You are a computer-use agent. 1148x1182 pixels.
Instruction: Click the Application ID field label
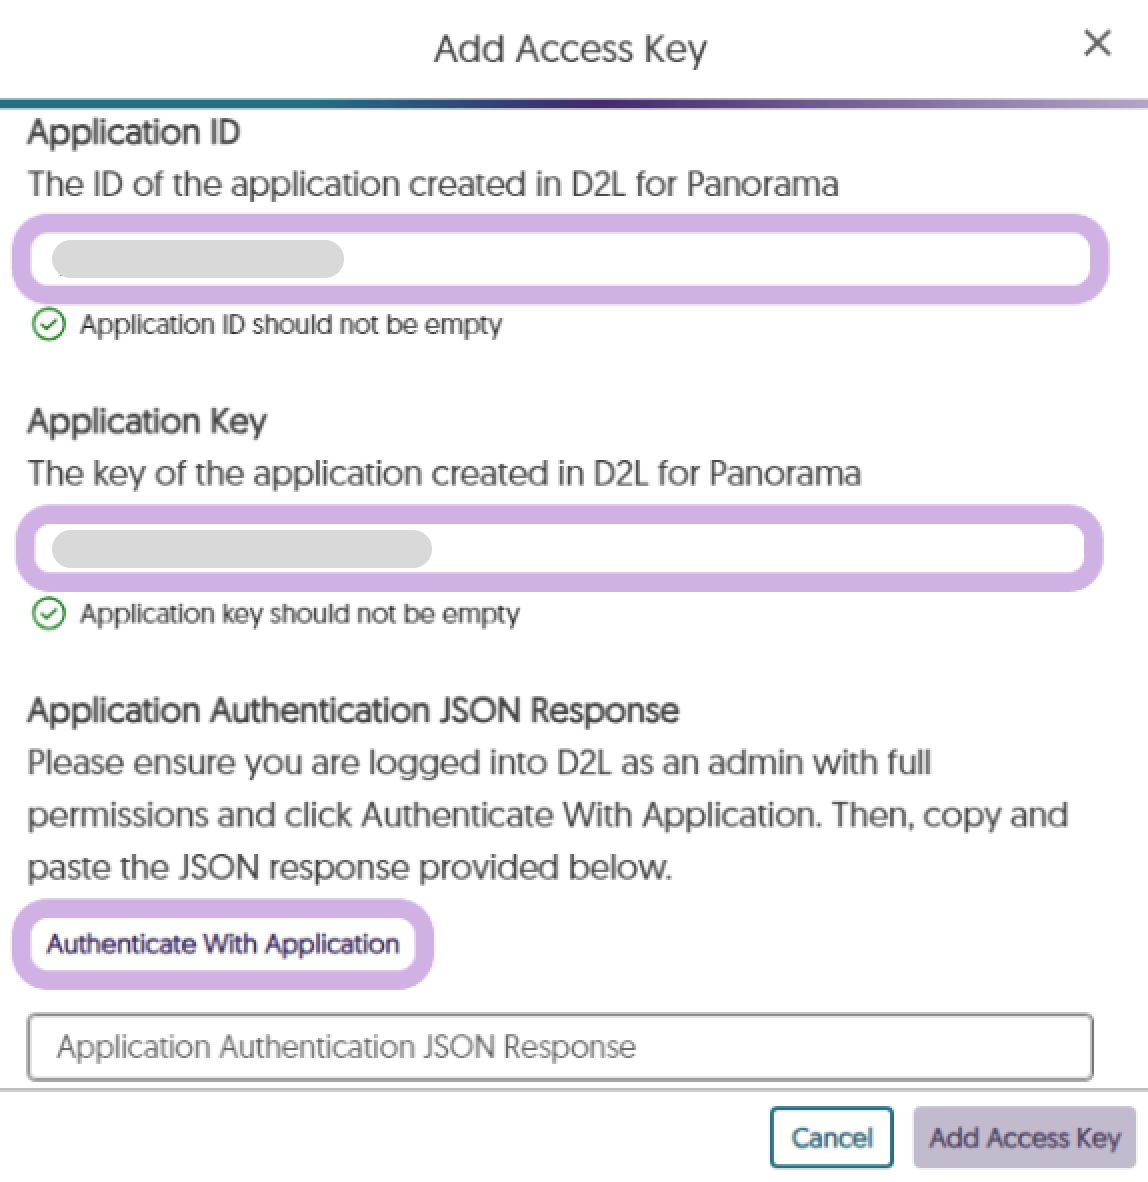(x=133, y=133)
